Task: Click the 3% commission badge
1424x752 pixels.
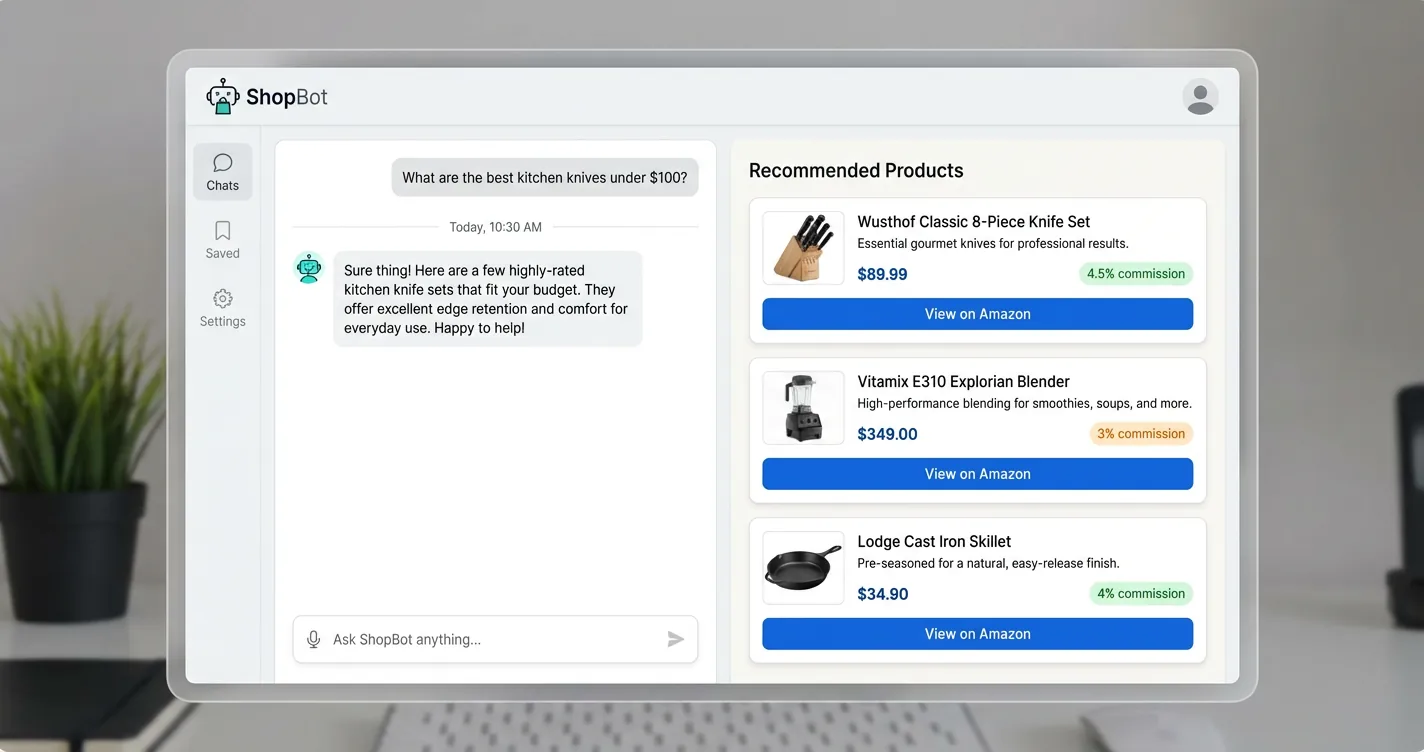Action: (1140, 433)
